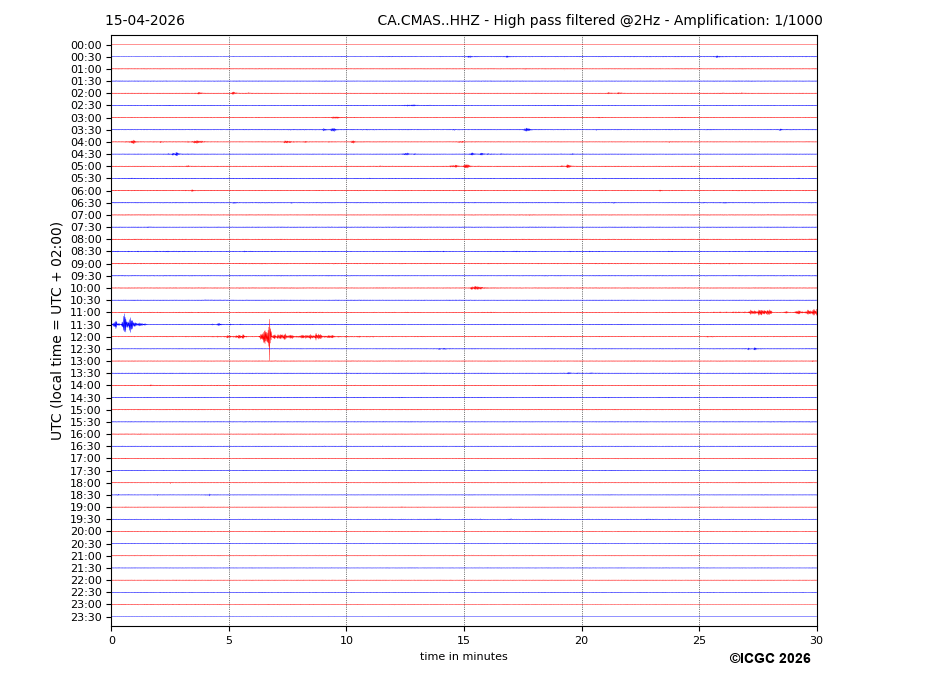Select the red event on the 10:00 trace
Image resolution: width=927 pixels, height=696 pixels.
point(476,288)
